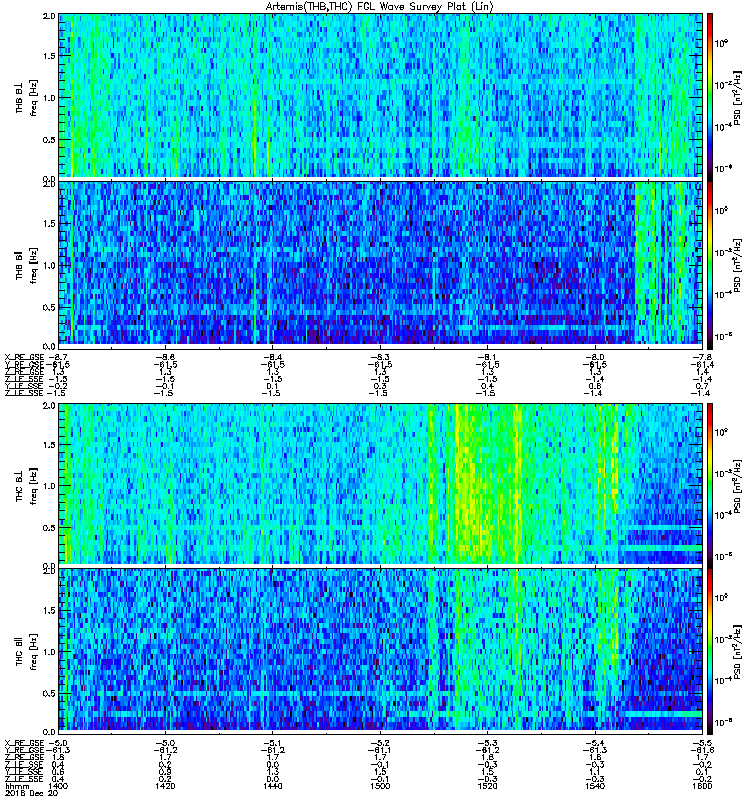Select the color bar beside the THC B-perpendicular panel
Image resolution: width=750 pixels, height=800 pixels.
click(710, 484)
